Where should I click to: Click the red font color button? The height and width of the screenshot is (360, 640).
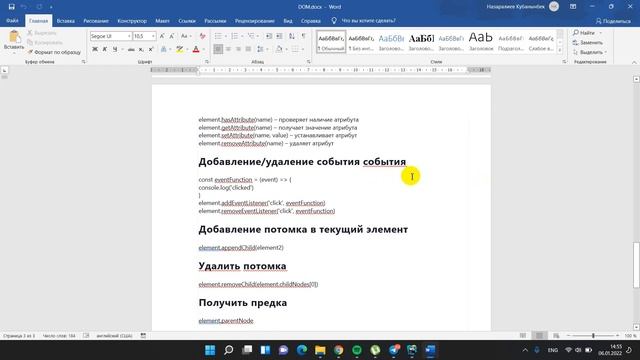[196, 49]
